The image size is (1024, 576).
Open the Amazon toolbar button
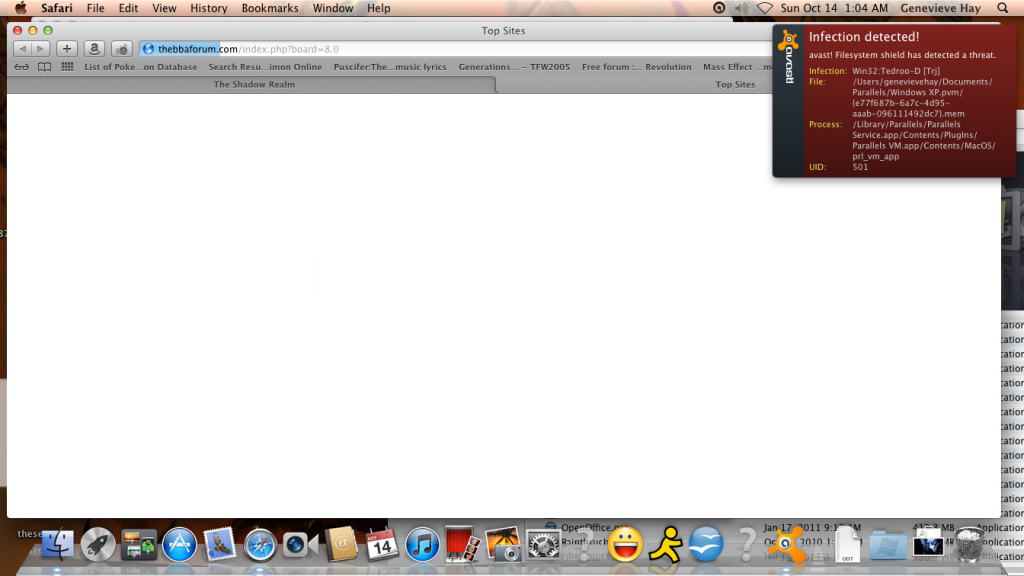pyautogui.click(x=93, y=49)
